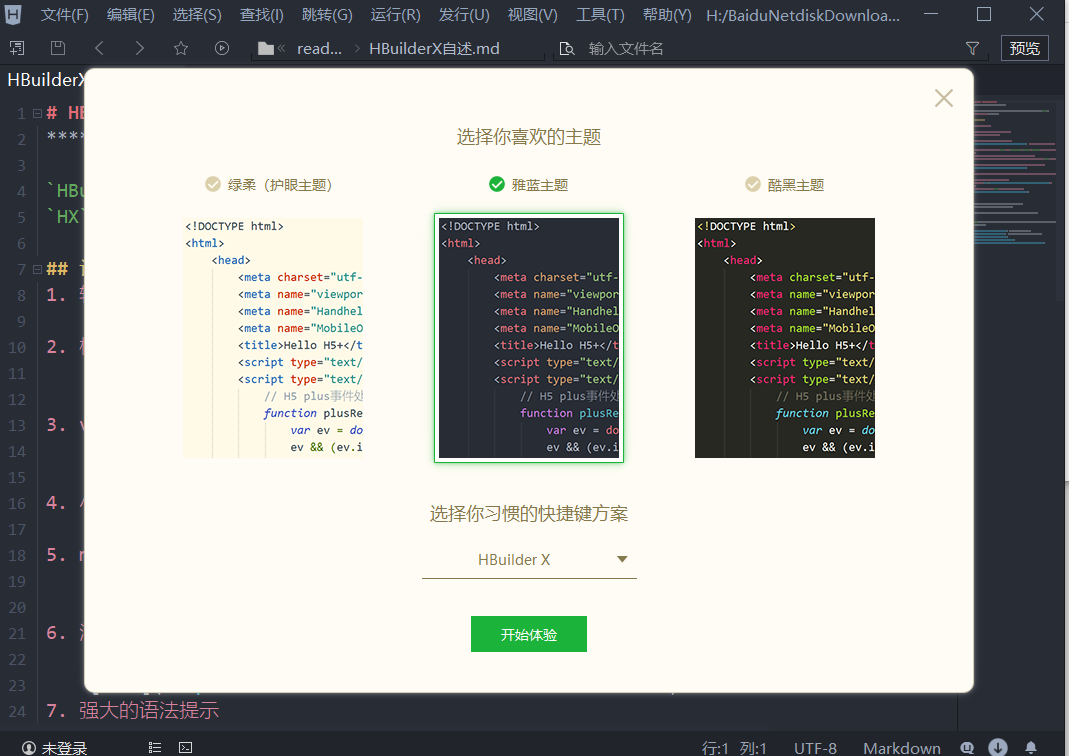Go back with the left arrow icon

(100, 48)
